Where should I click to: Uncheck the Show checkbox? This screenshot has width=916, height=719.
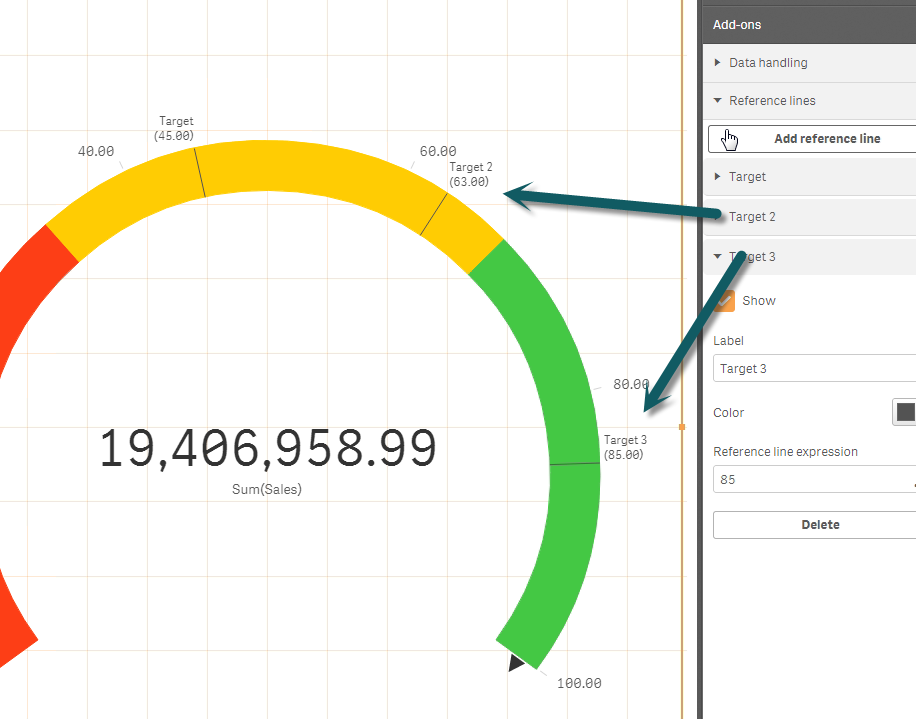pos(724,301)
